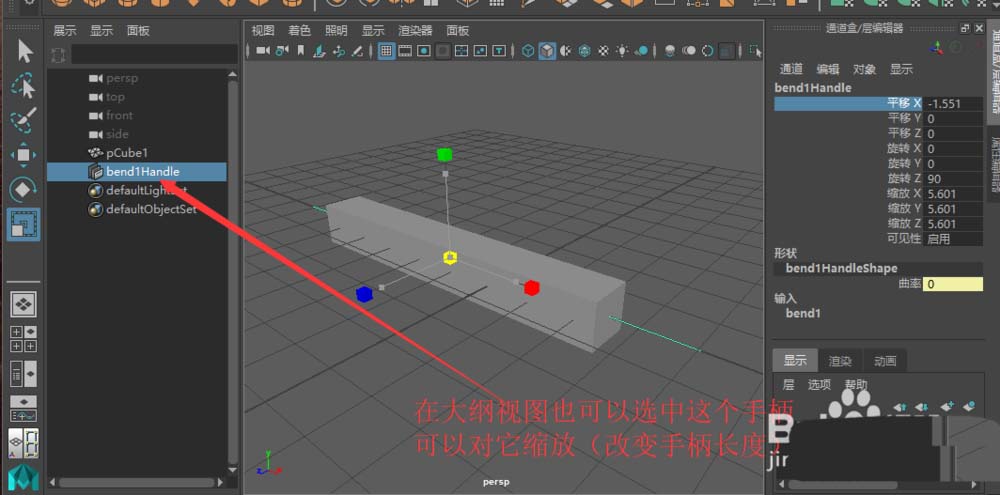Activate the Move tool

click(24, 155)
